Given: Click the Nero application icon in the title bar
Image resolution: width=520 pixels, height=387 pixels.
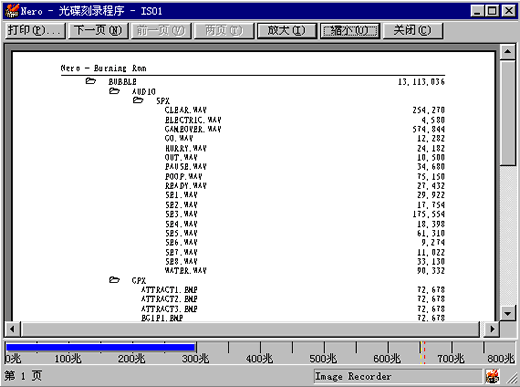Looking at the screenshot, I should 12,11.
